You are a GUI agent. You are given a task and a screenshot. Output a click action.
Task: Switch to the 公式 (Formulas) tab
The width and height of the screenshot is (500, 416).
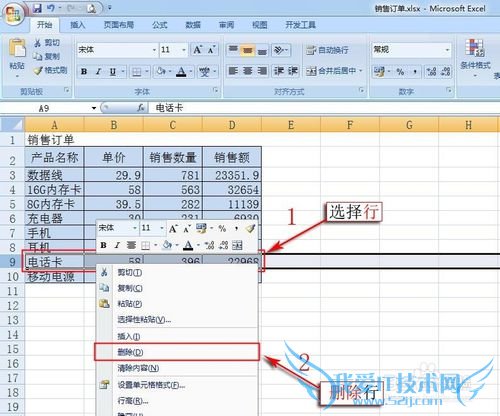pos(160,25)
